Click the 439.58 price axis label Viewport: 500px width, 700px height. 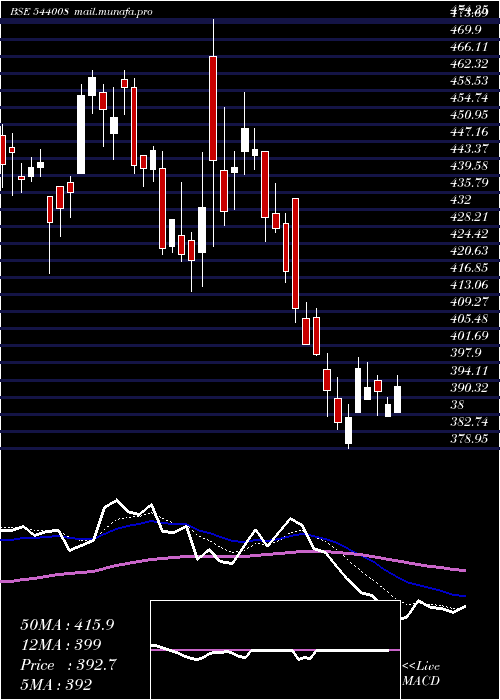tap(469, 166)
